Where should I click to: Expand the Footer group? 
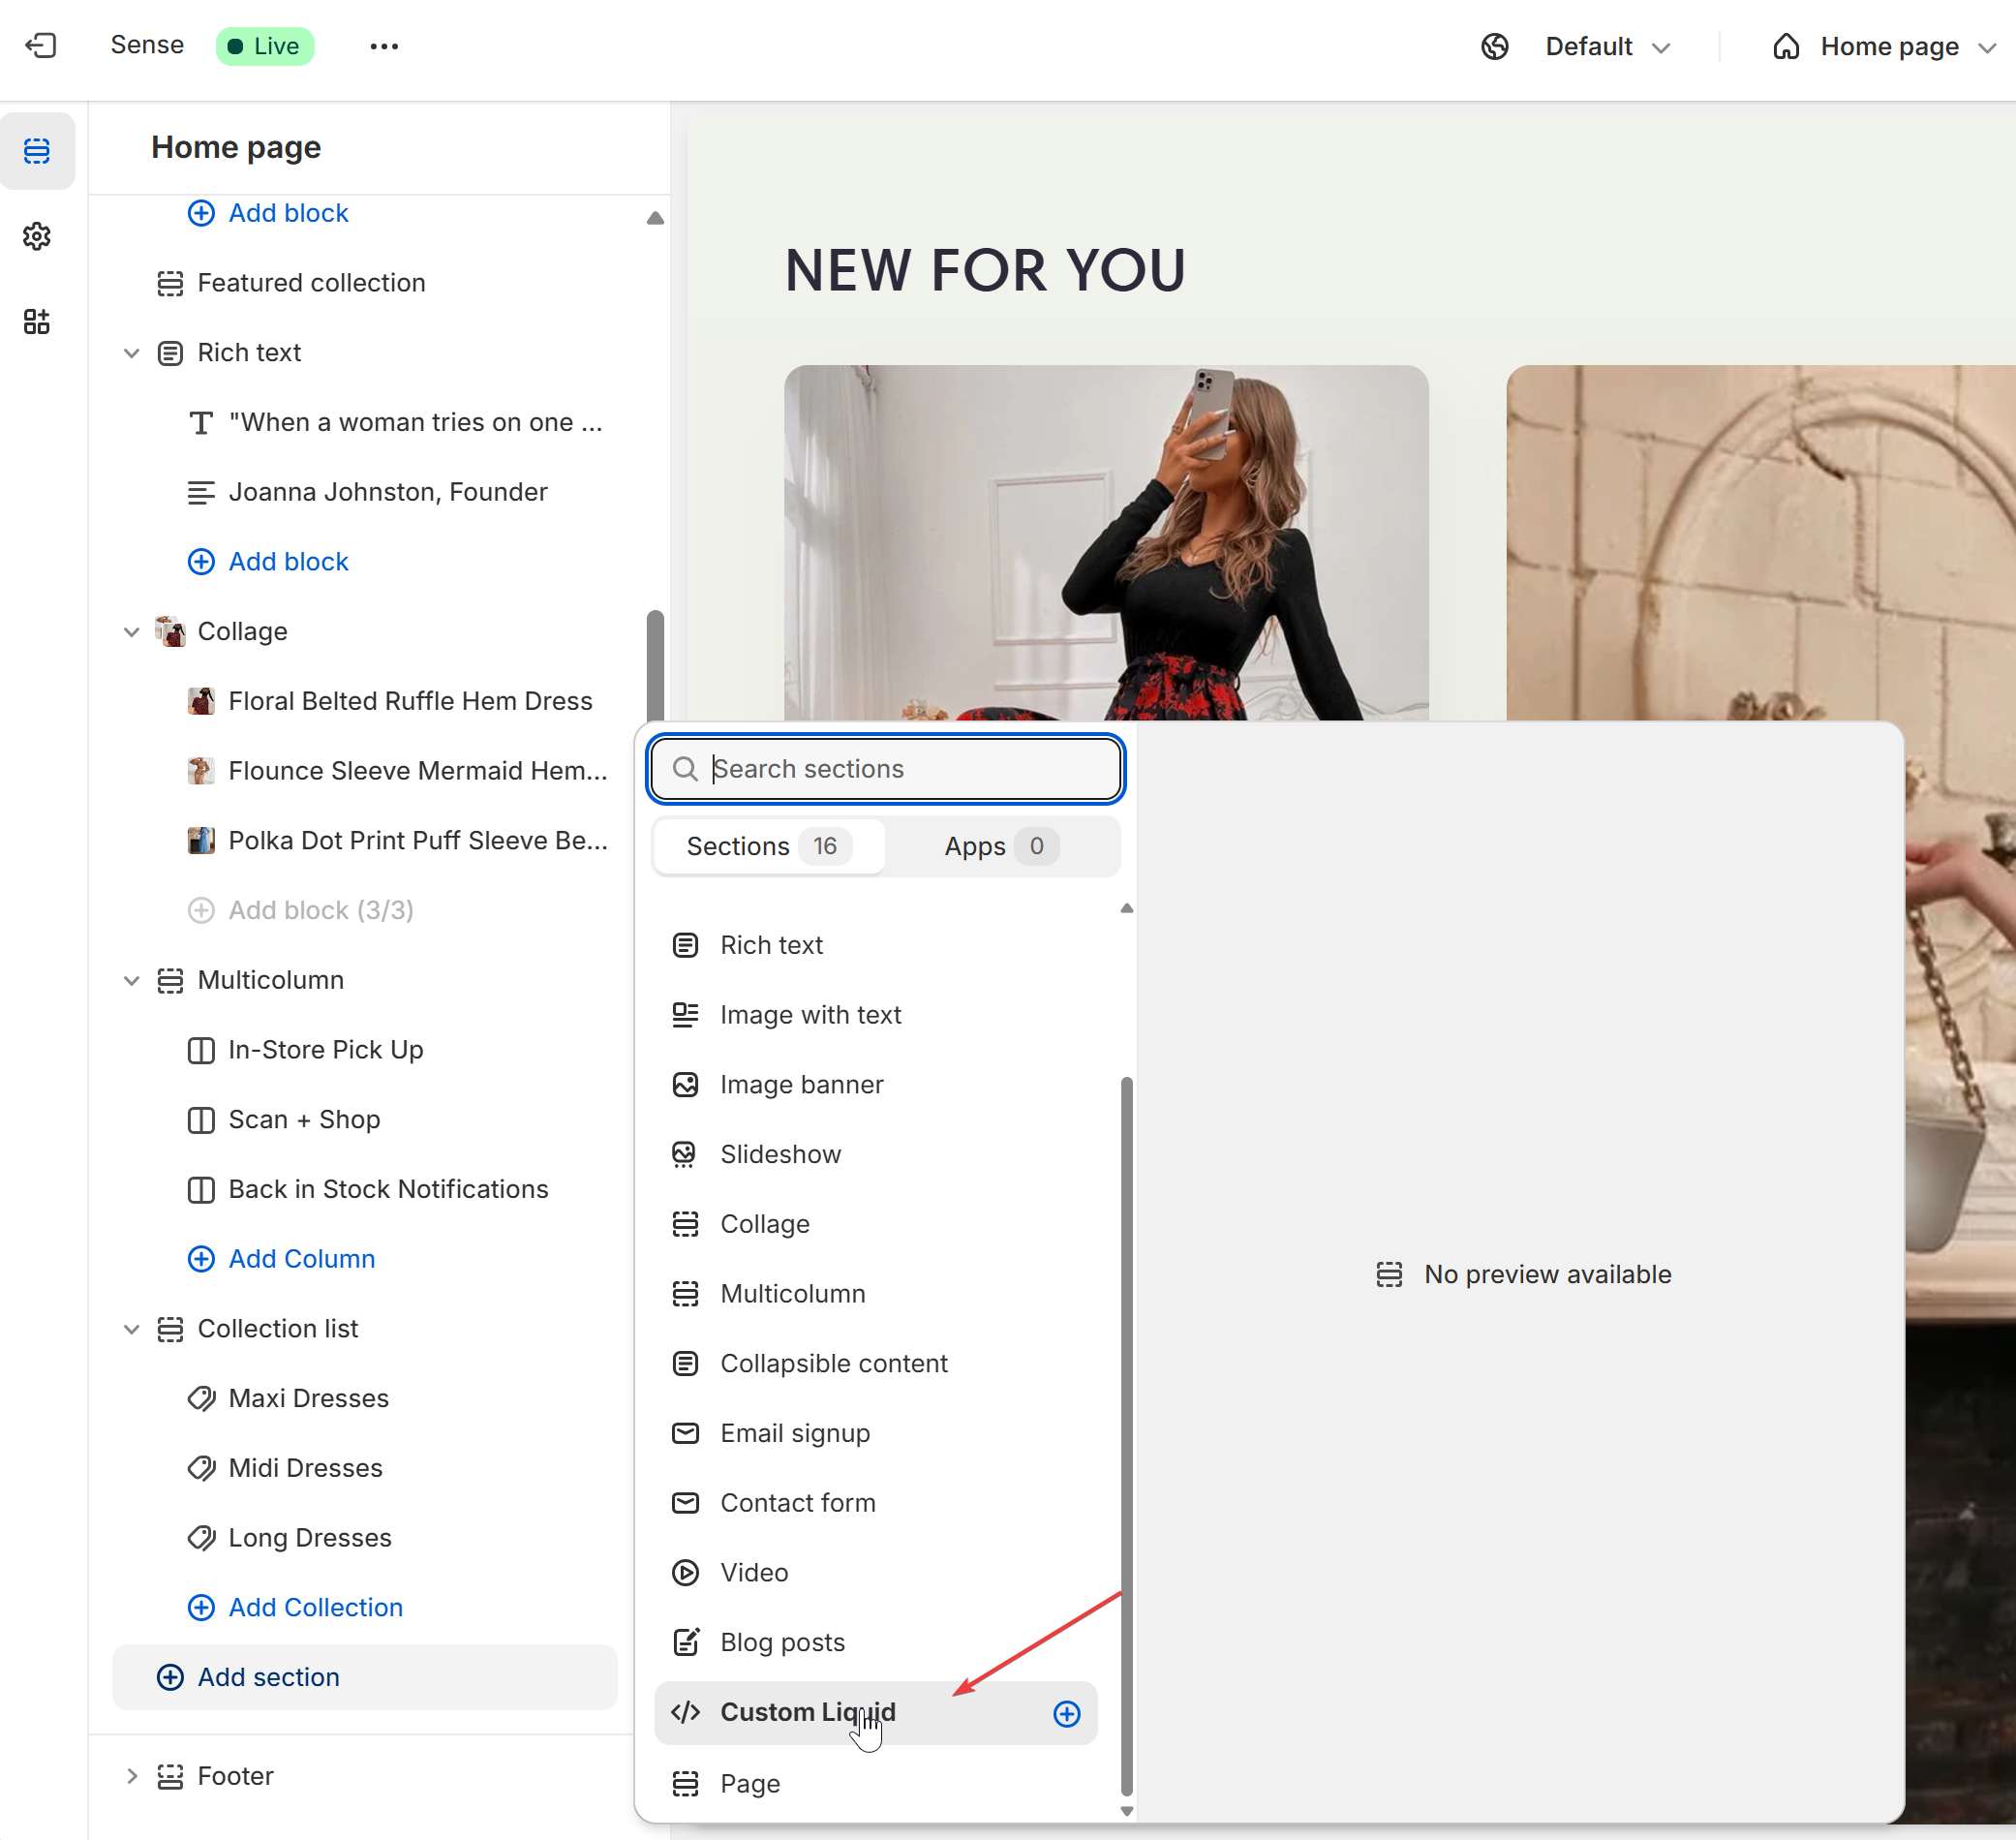[x=131, y=1775]
